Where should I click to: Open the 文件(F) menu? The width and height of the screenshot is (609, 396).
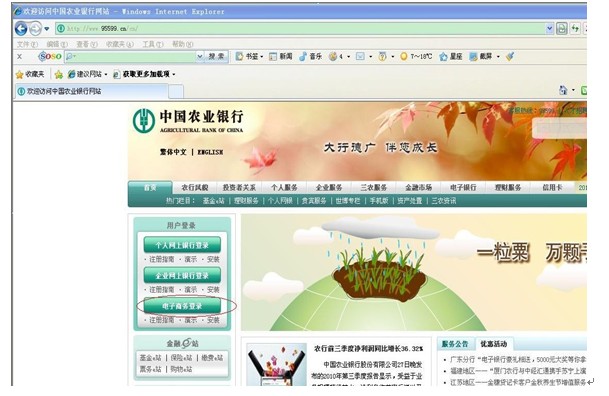(27, 44)
